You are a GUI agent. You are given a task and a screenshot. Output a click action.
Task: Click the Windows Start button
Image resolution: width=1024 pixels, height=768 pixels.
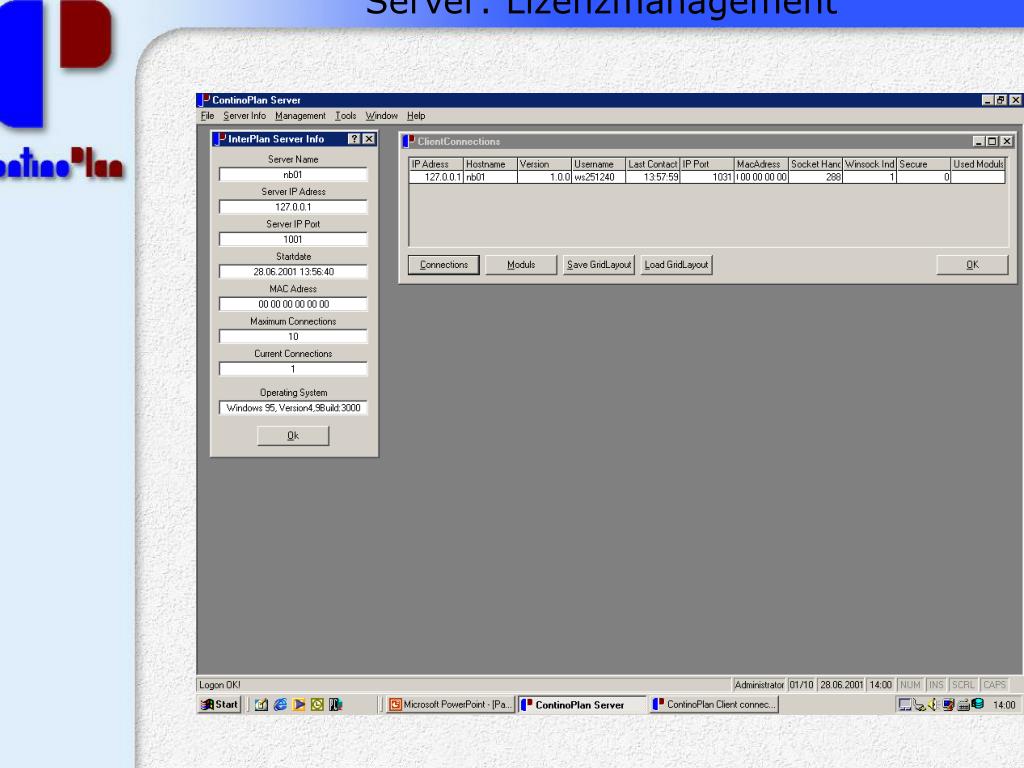point(219,705)
